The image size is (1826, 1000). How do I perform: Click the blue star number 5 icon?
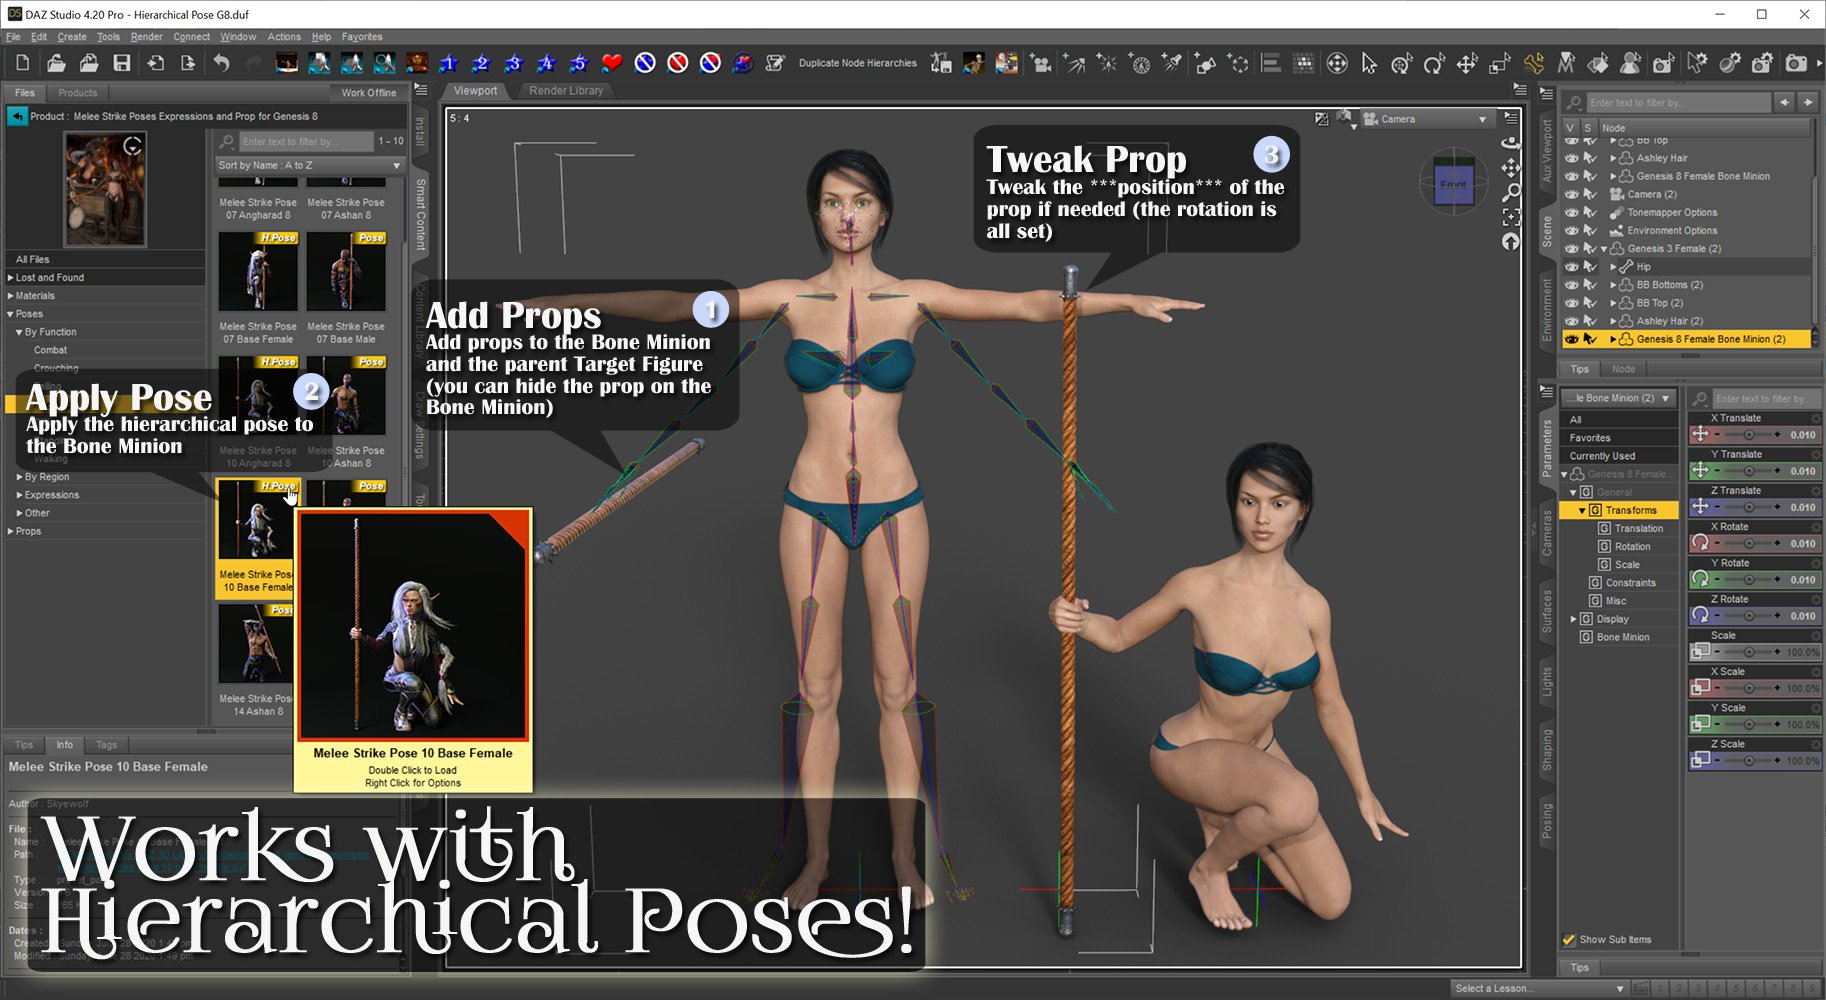pyautogui.click(x=579, y=63)
